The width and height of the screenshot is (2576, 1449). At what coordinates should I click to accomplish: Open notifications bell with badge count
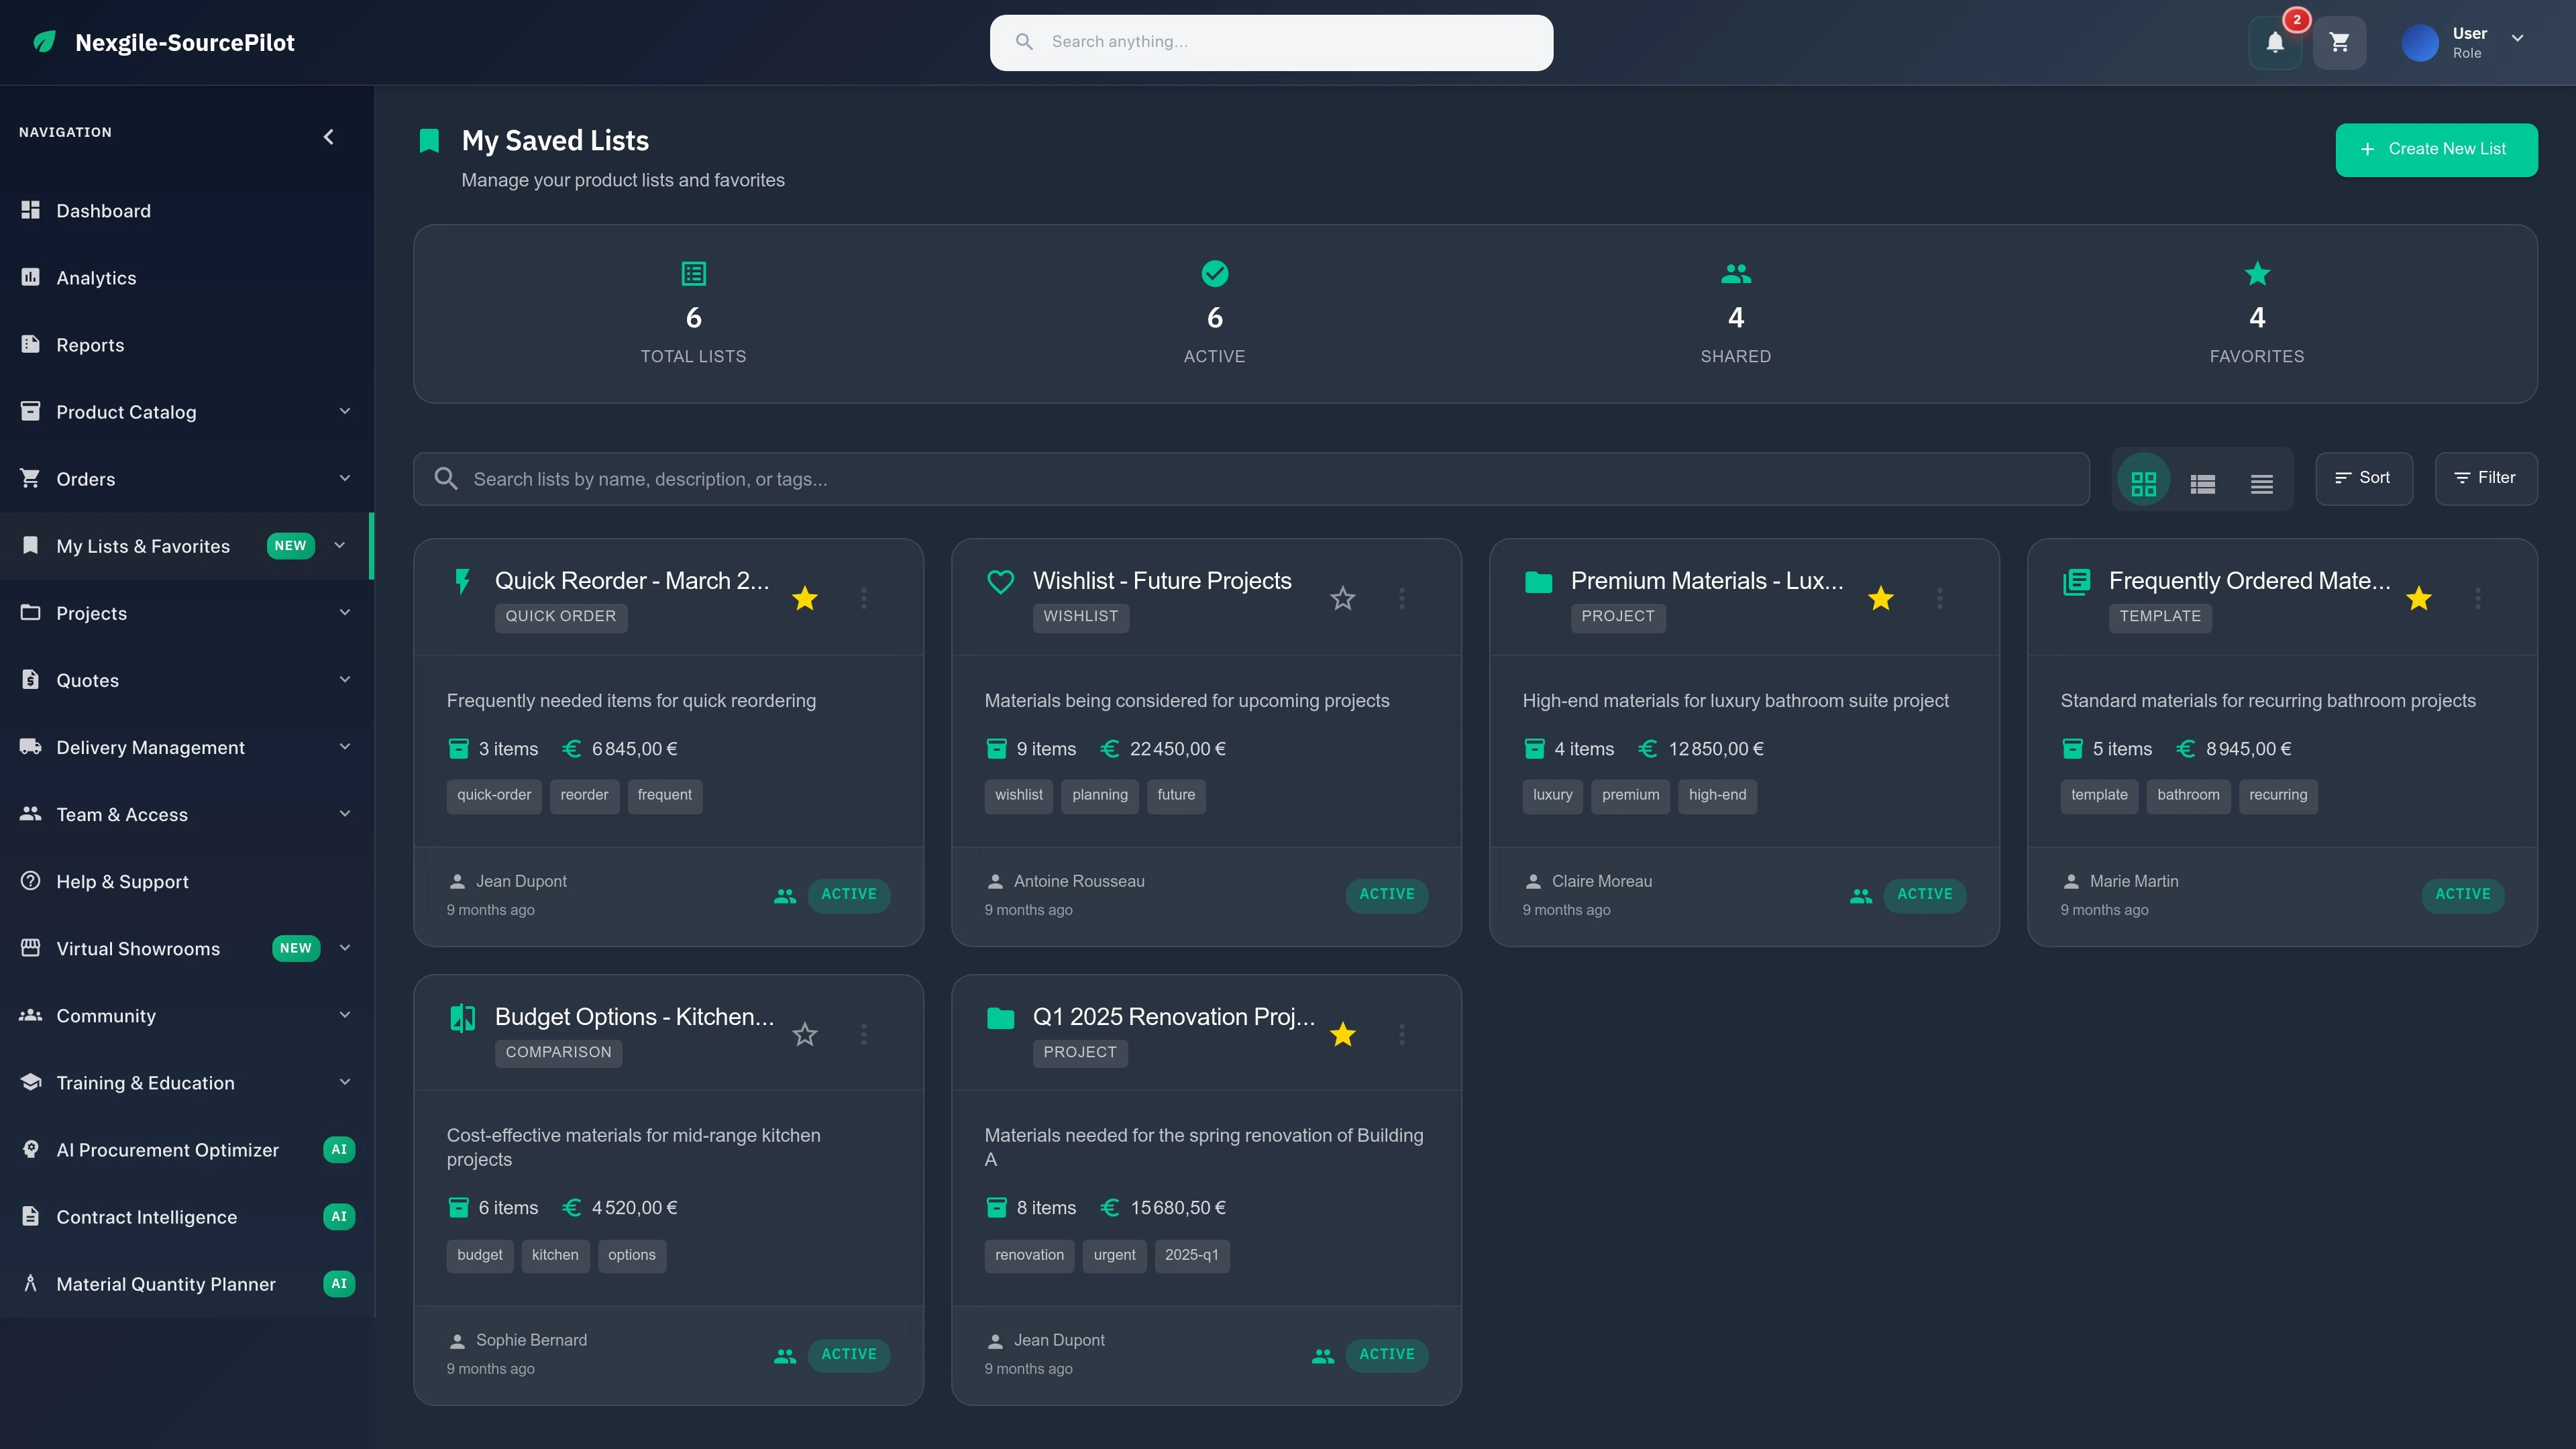[2274, 42]
